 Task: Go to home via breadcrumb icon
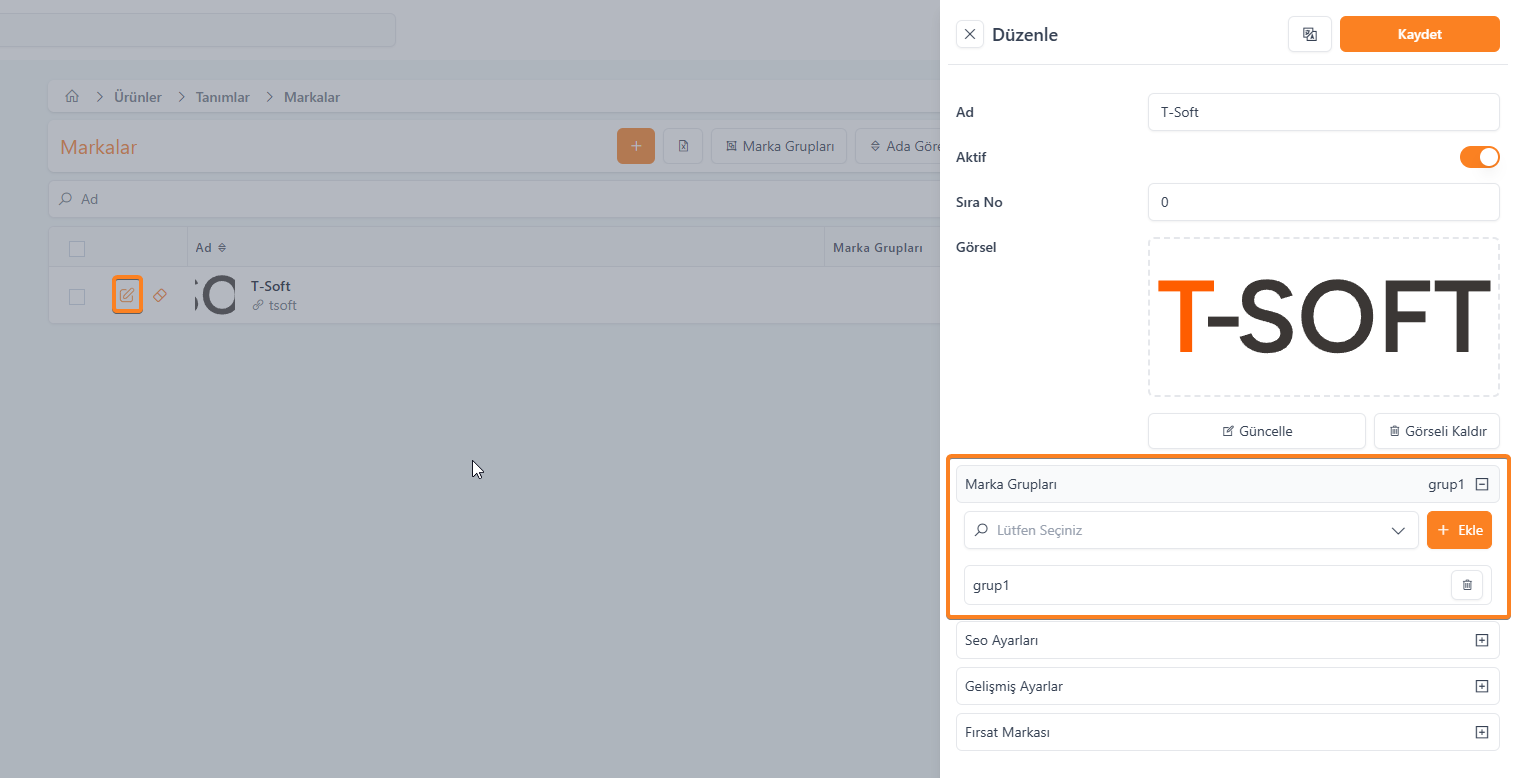tap(72, 97)
